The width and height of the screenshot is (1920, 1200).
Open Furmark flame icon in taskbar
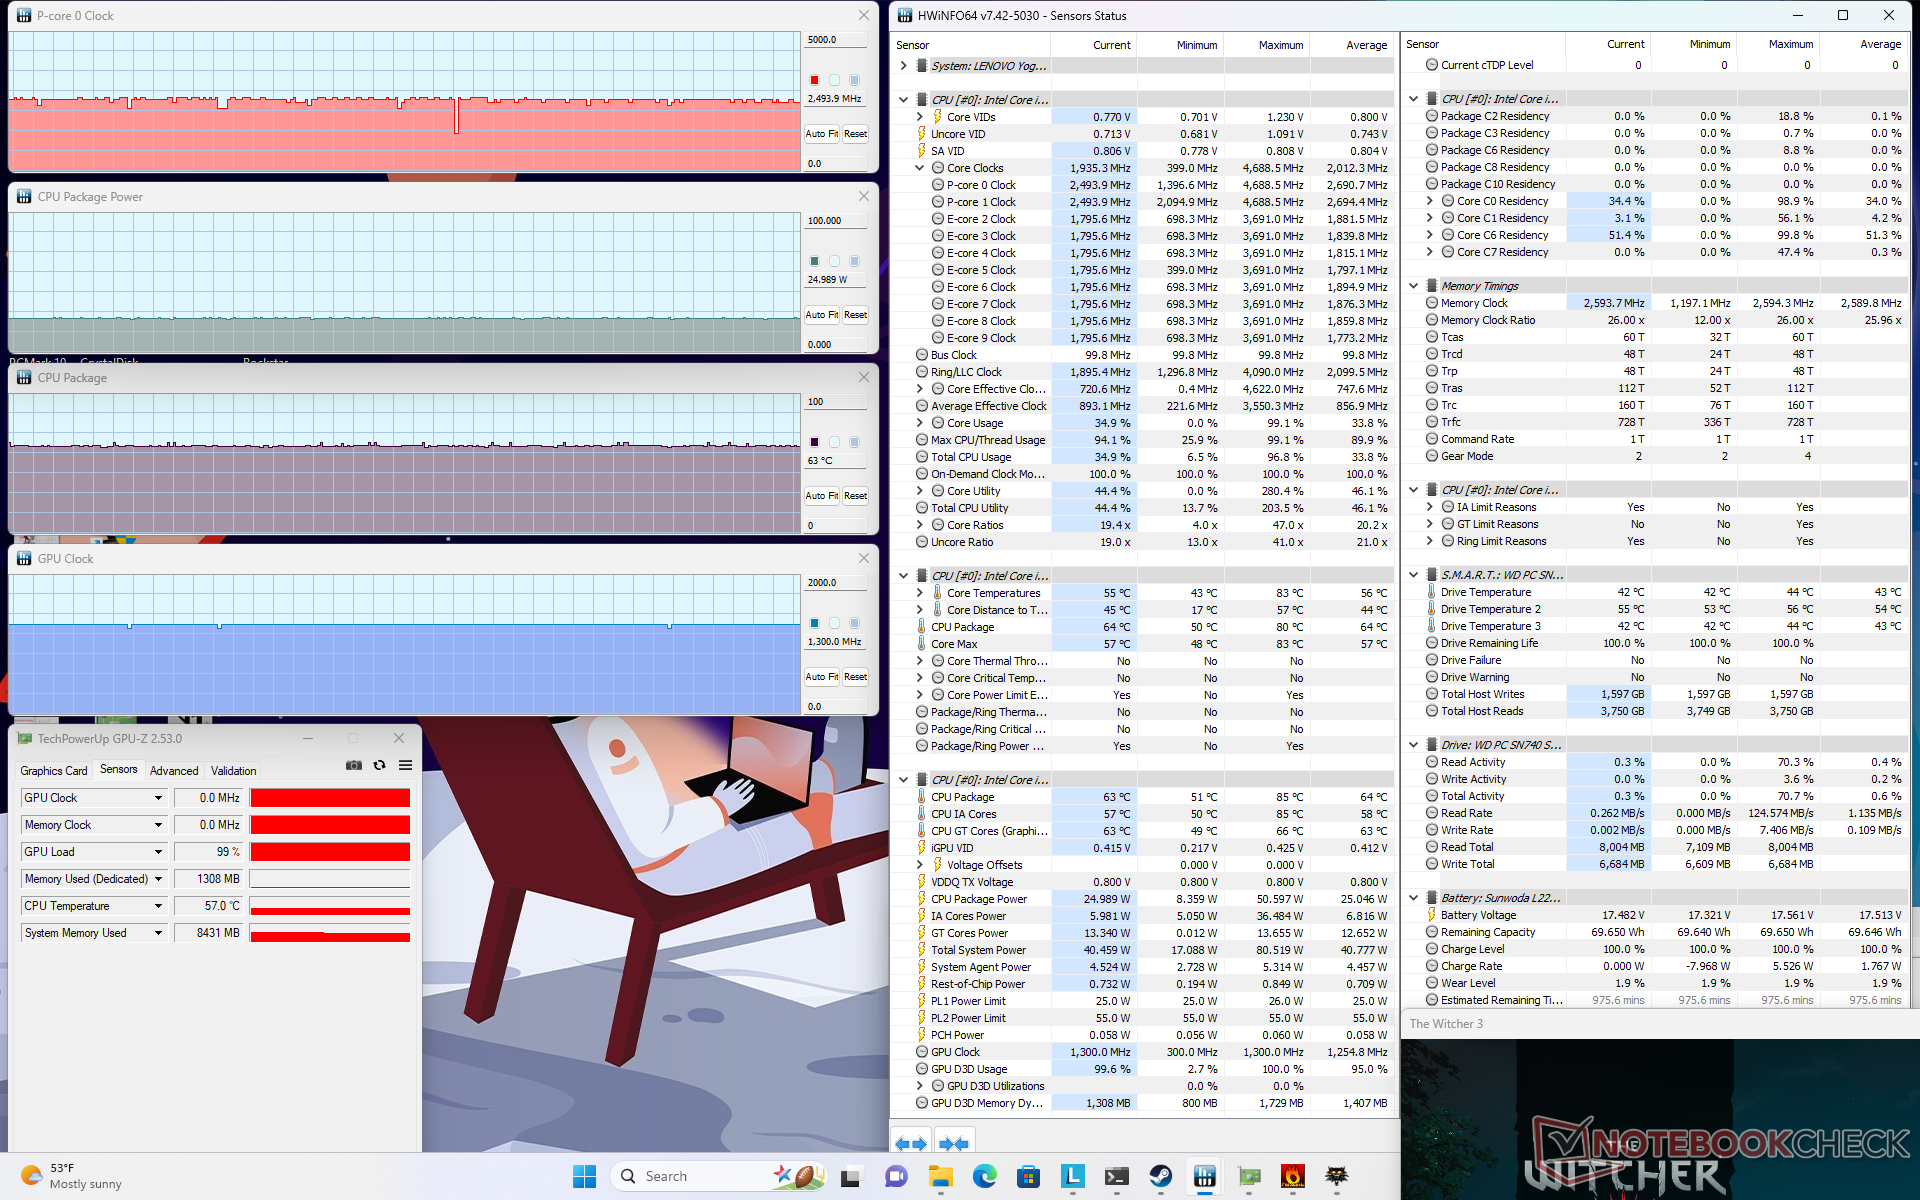[x=1292, y=1176]
